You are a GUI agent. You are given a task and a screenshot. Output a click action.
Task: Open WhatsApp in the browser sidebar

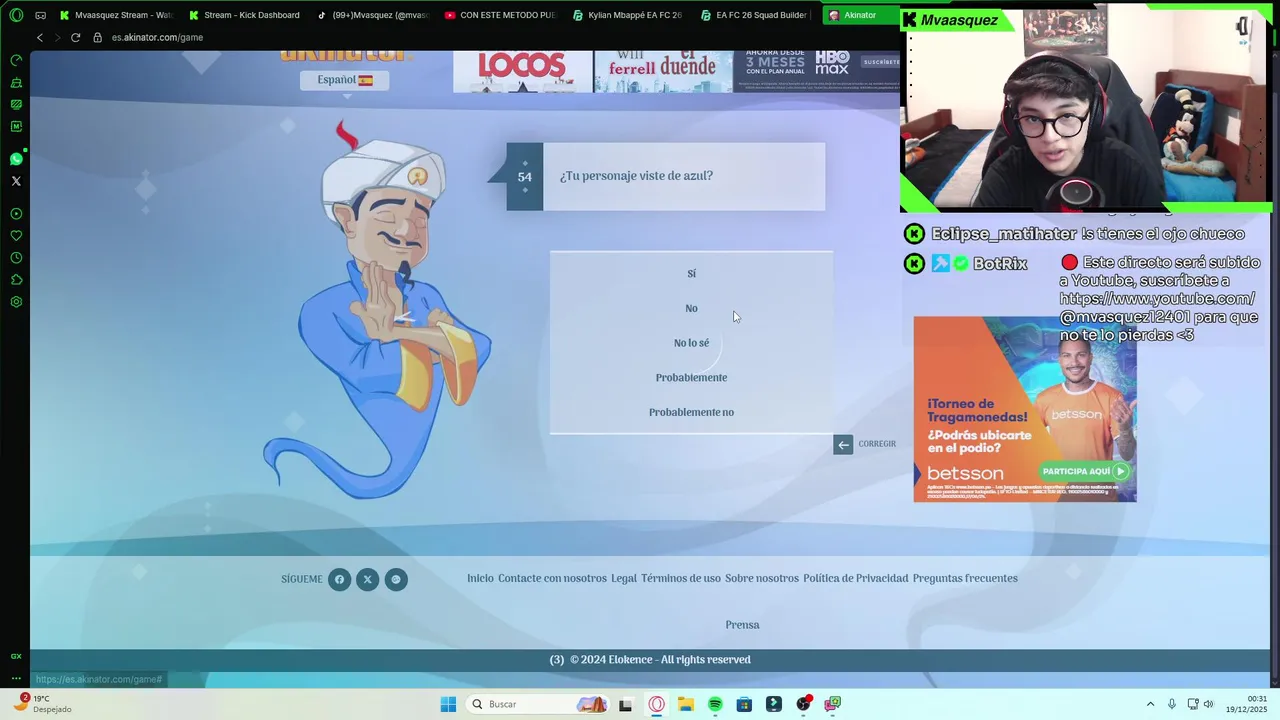click(16, 159)
